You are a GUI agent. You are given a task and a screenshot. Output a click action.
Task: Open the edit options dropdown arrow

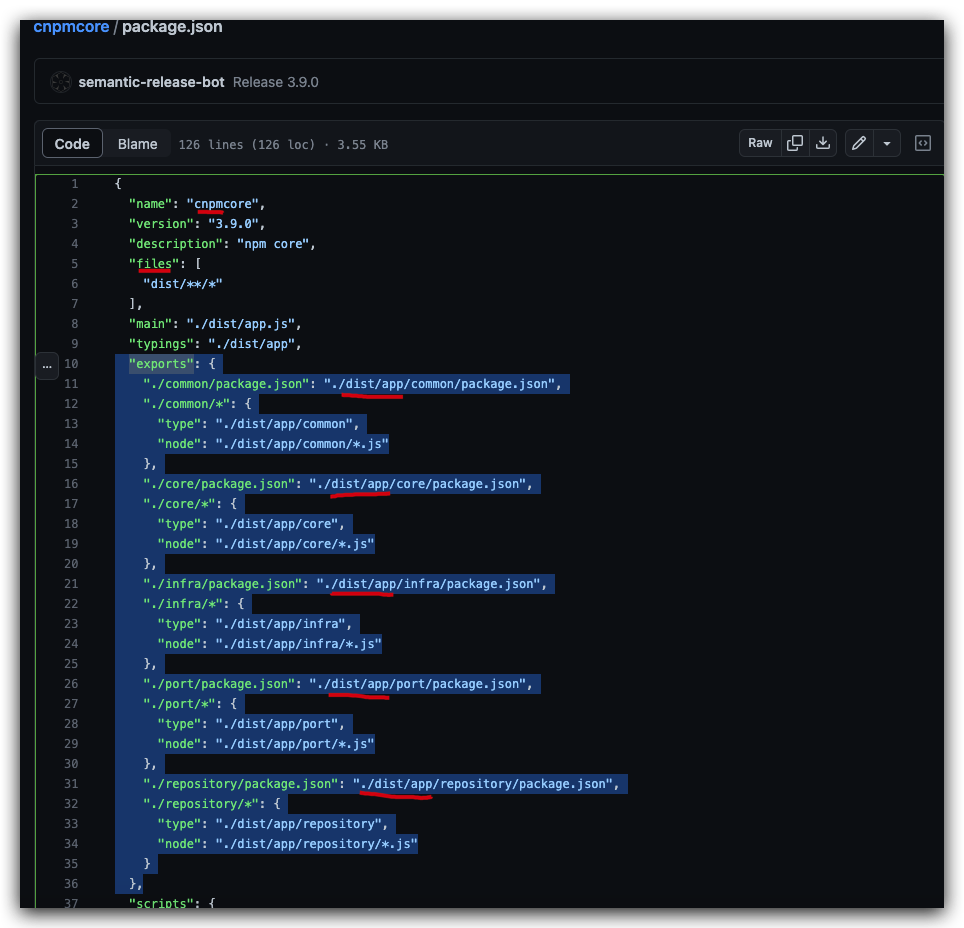pos(885,142)
